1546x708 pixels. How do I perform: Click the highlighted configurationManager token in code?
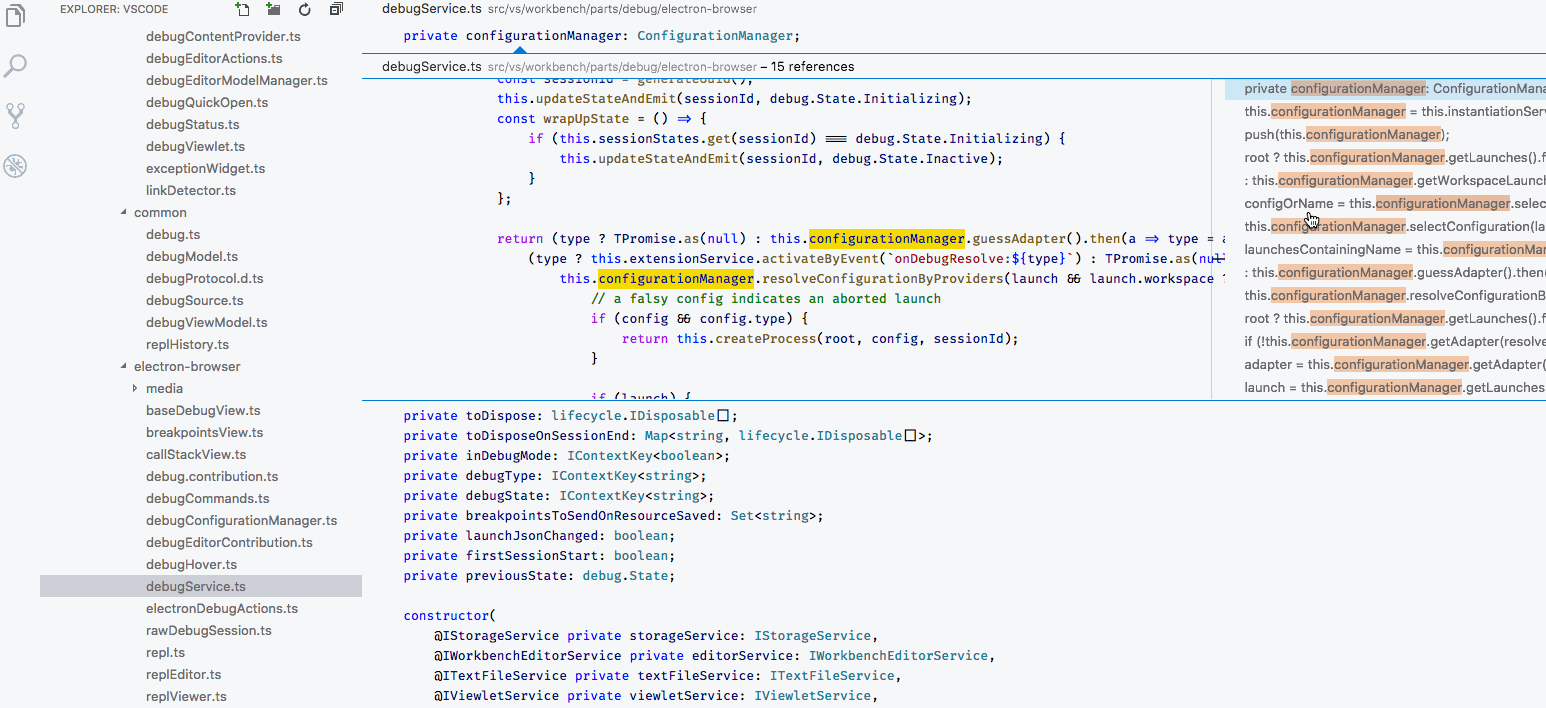886,238
